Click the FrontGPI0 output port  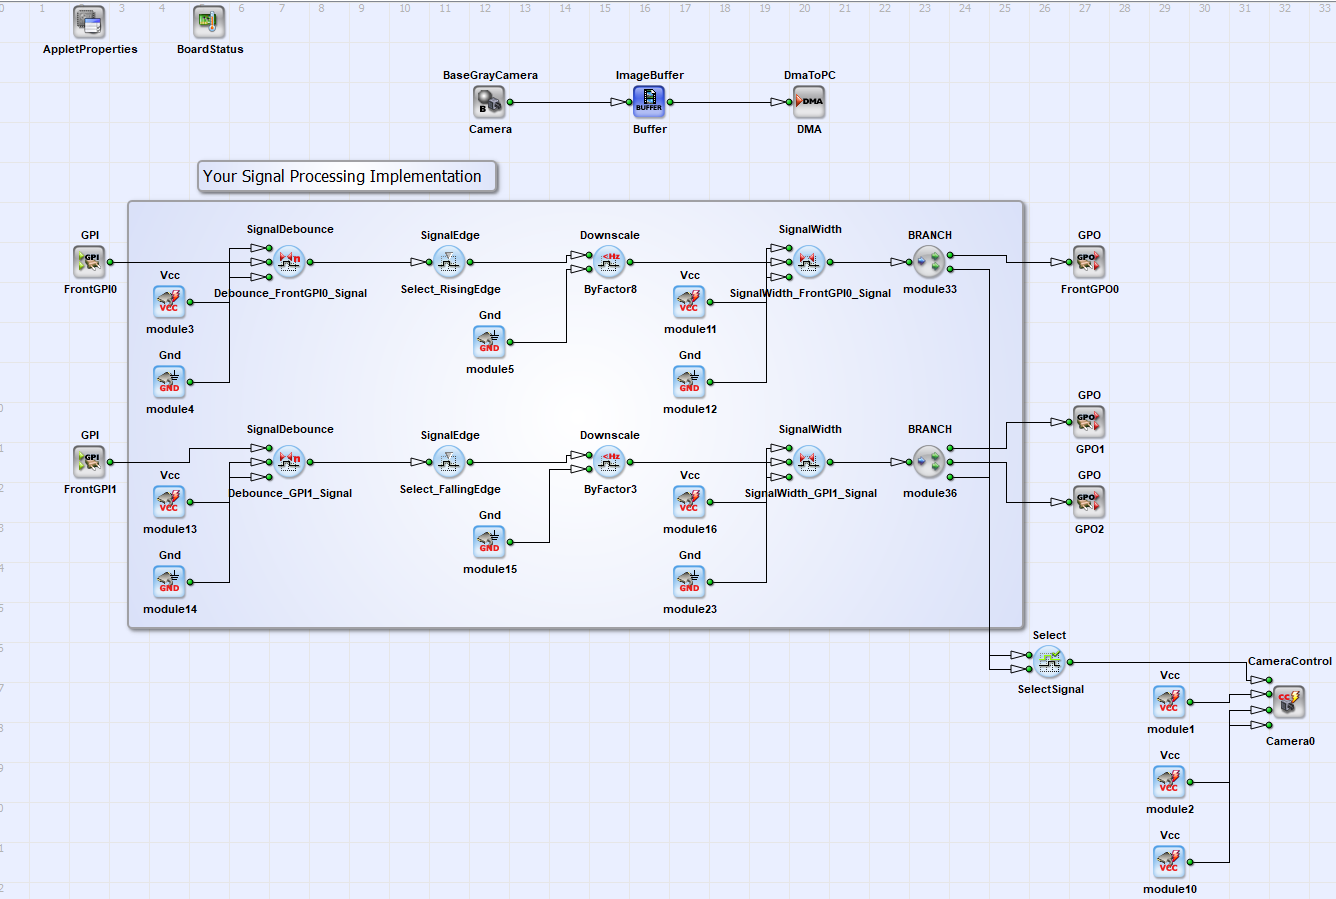(x=110, y=262)
